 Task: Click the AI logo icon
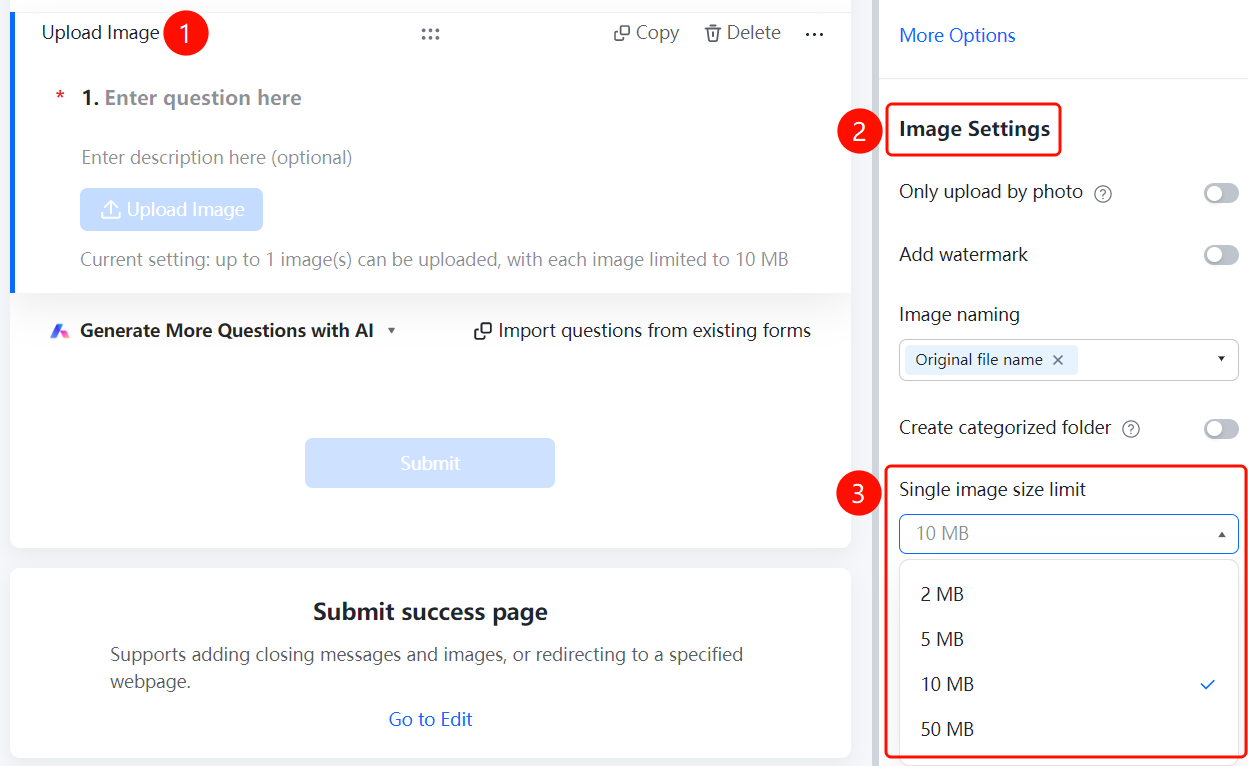(60, 331)
